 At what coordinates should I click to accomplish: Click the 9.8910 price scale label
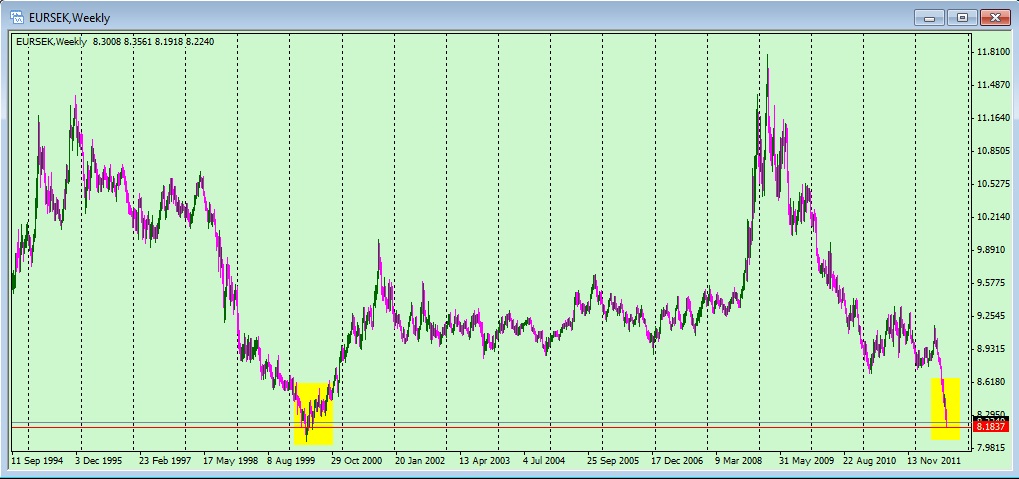993,250
